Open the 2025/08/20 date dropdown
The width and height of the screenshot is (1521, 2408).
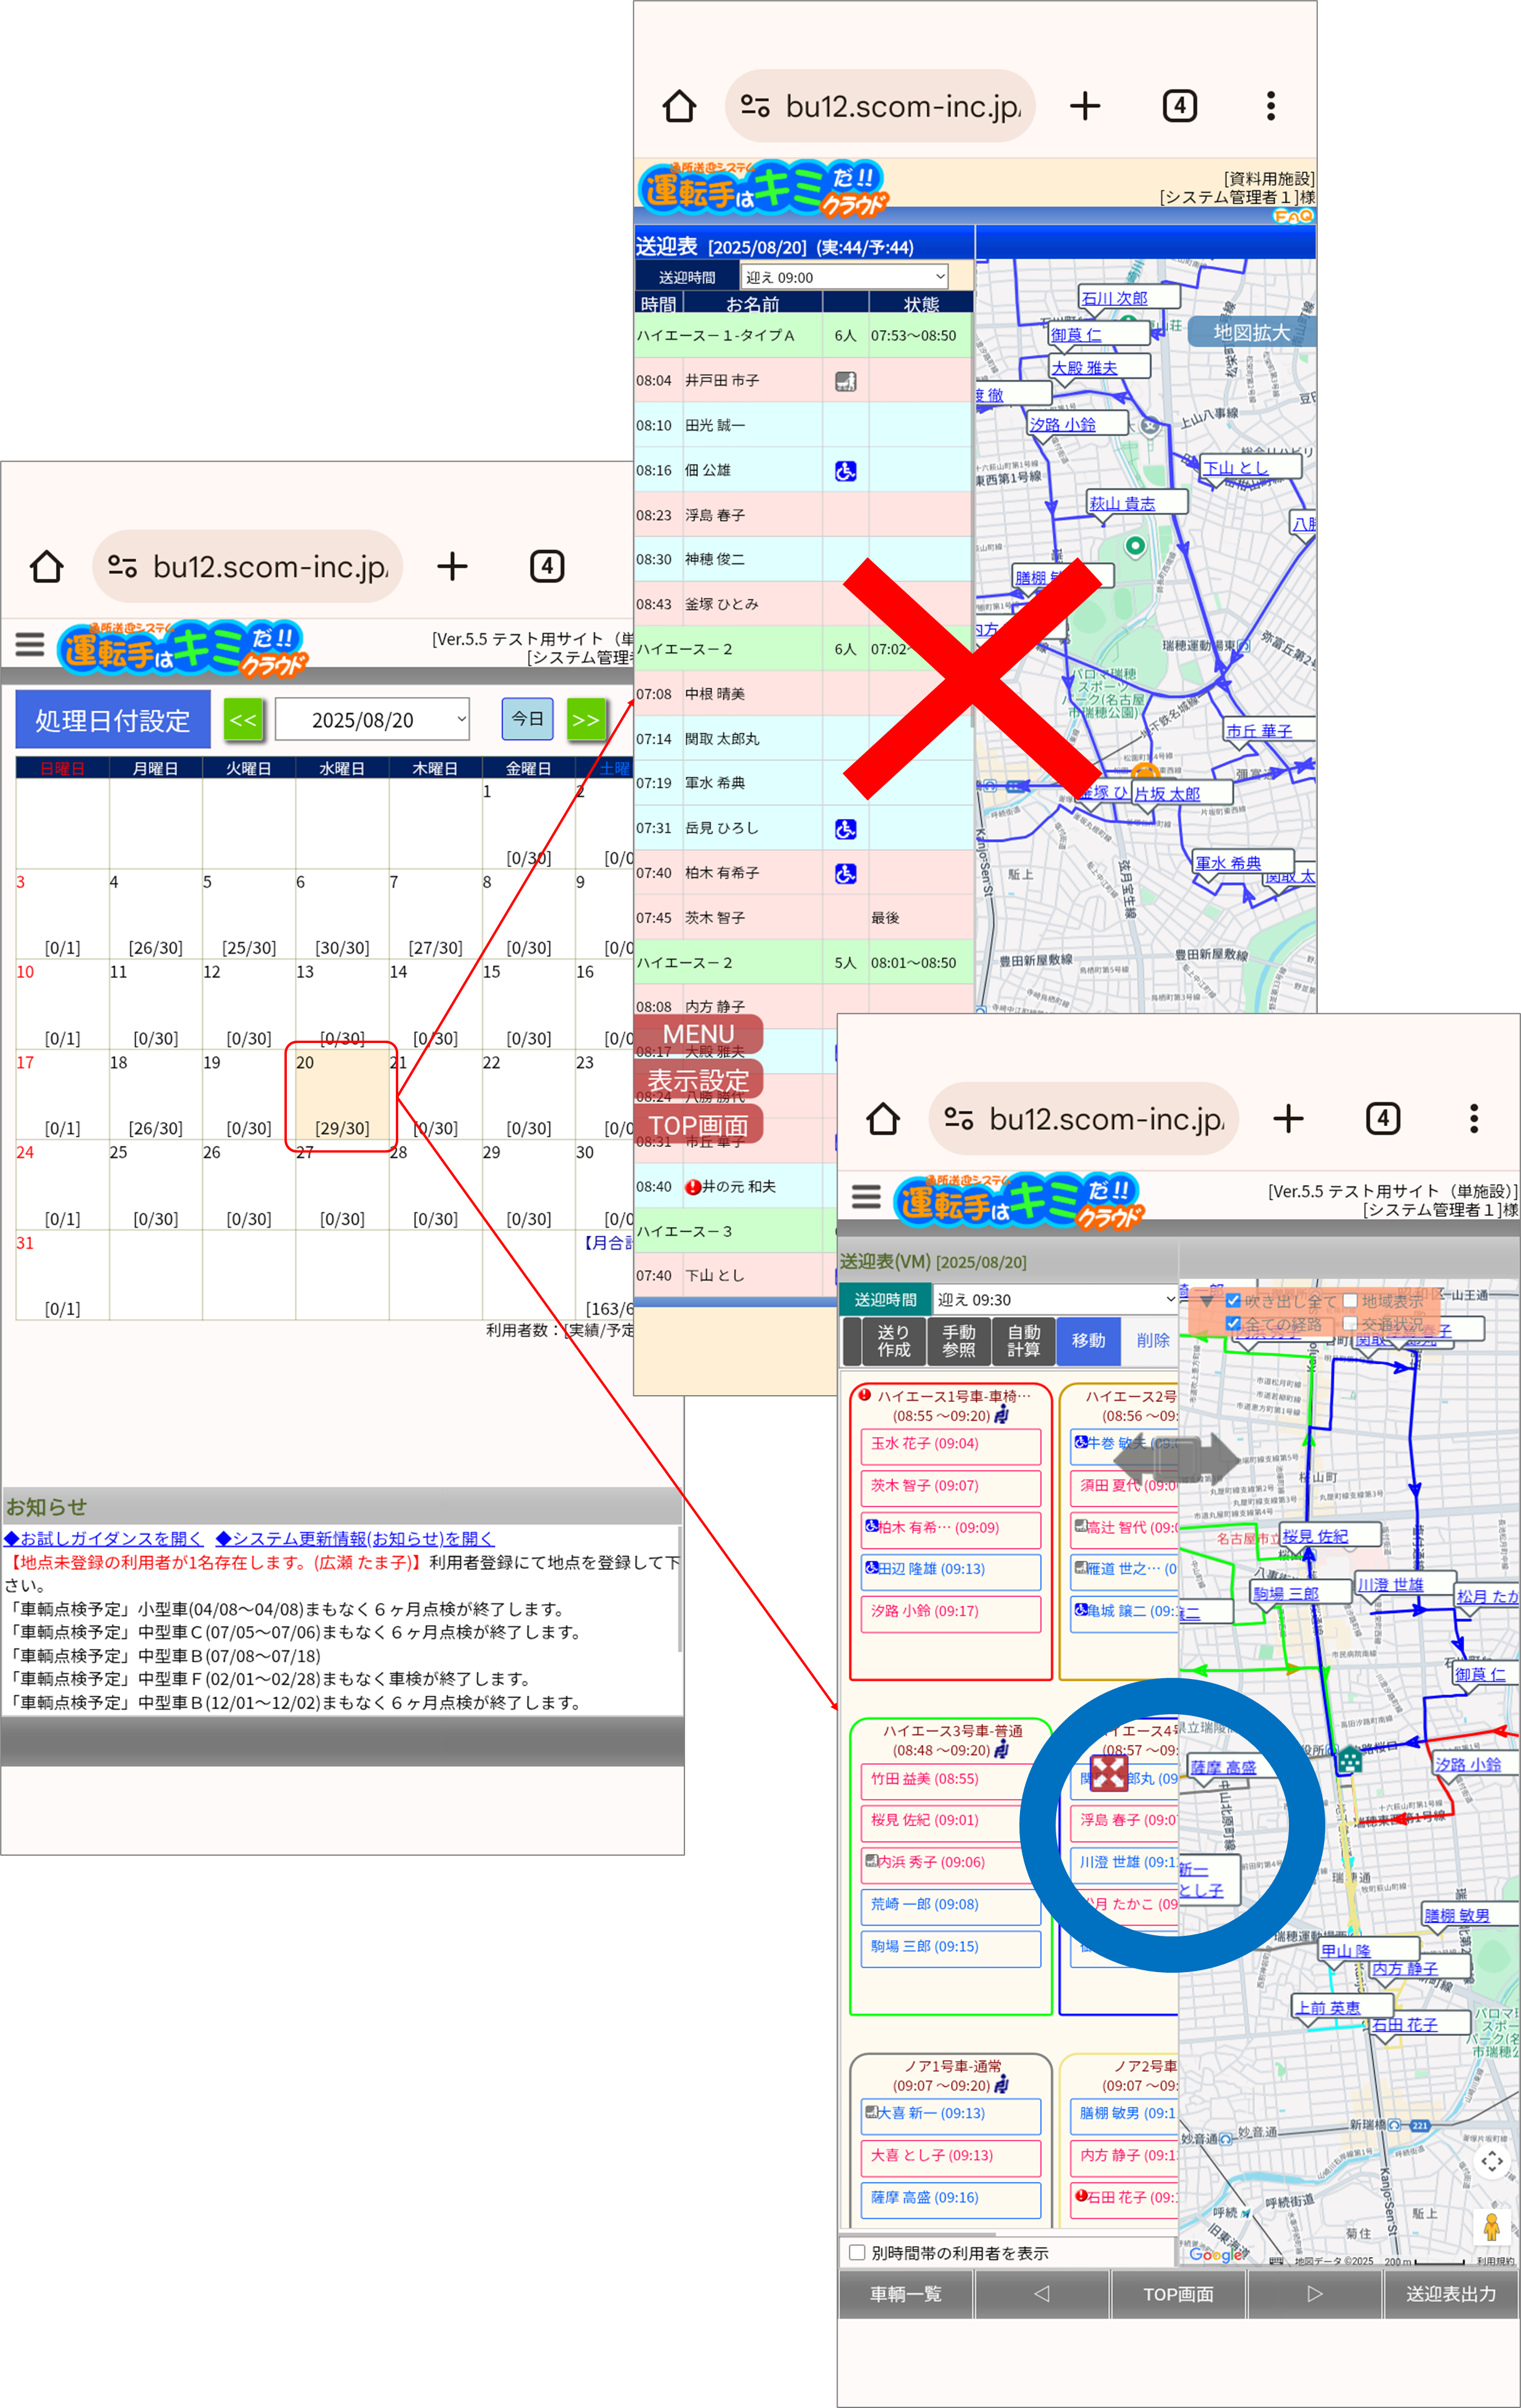click(372, 720)
